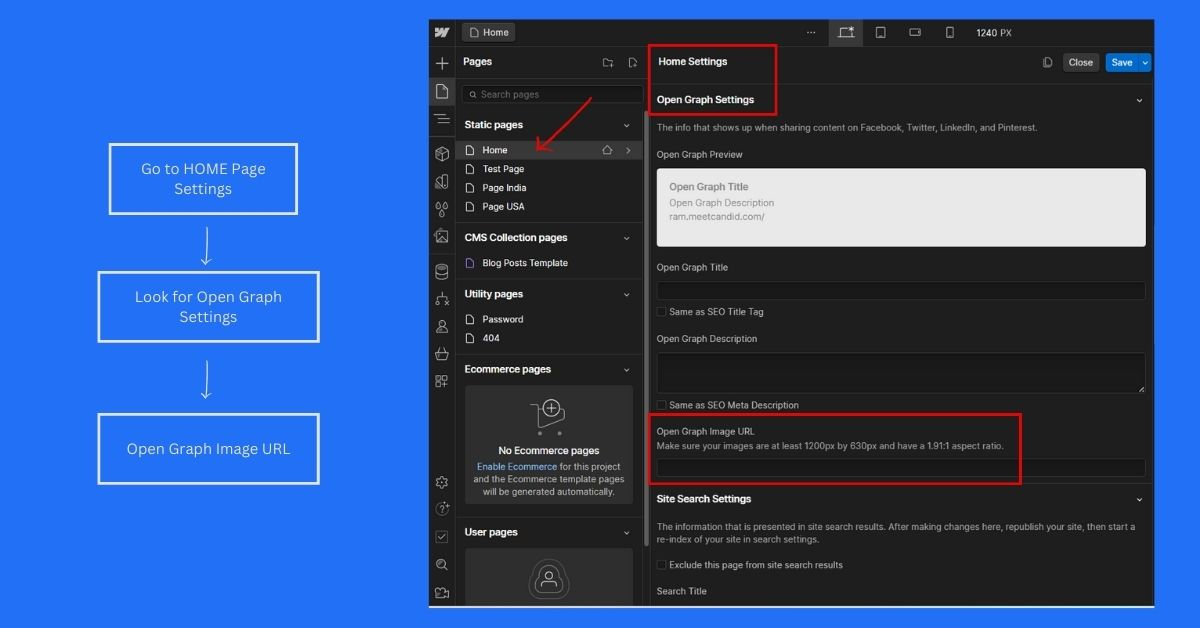Collapse the CMS Collection pages section
The image size is (1200, 628).
(x=627, y=238)
